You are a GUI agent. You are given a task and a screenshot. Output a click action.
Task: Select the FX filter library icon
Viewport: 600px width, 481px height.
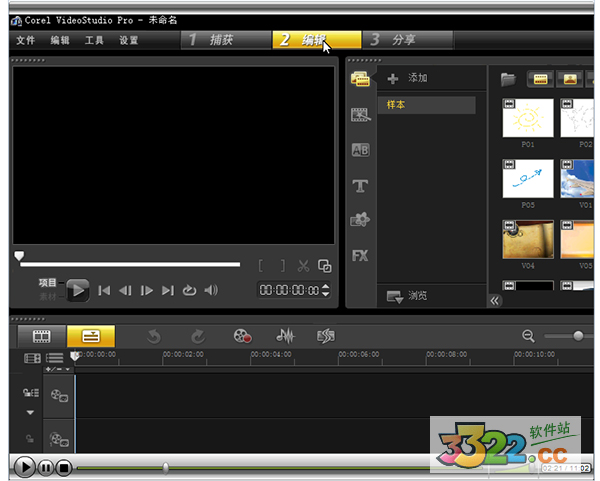tap(360, 256)
